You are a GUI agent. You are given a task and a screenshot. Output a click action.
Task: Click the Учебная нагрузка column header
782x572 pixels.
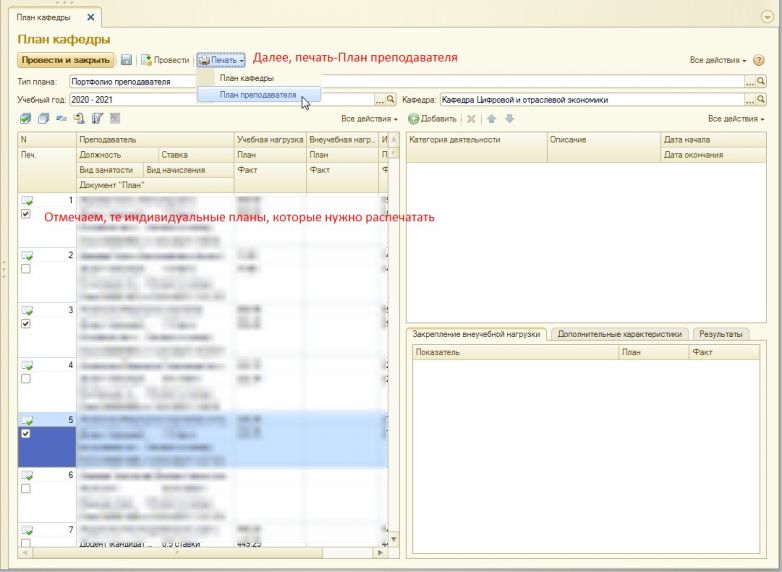point(270,140)
